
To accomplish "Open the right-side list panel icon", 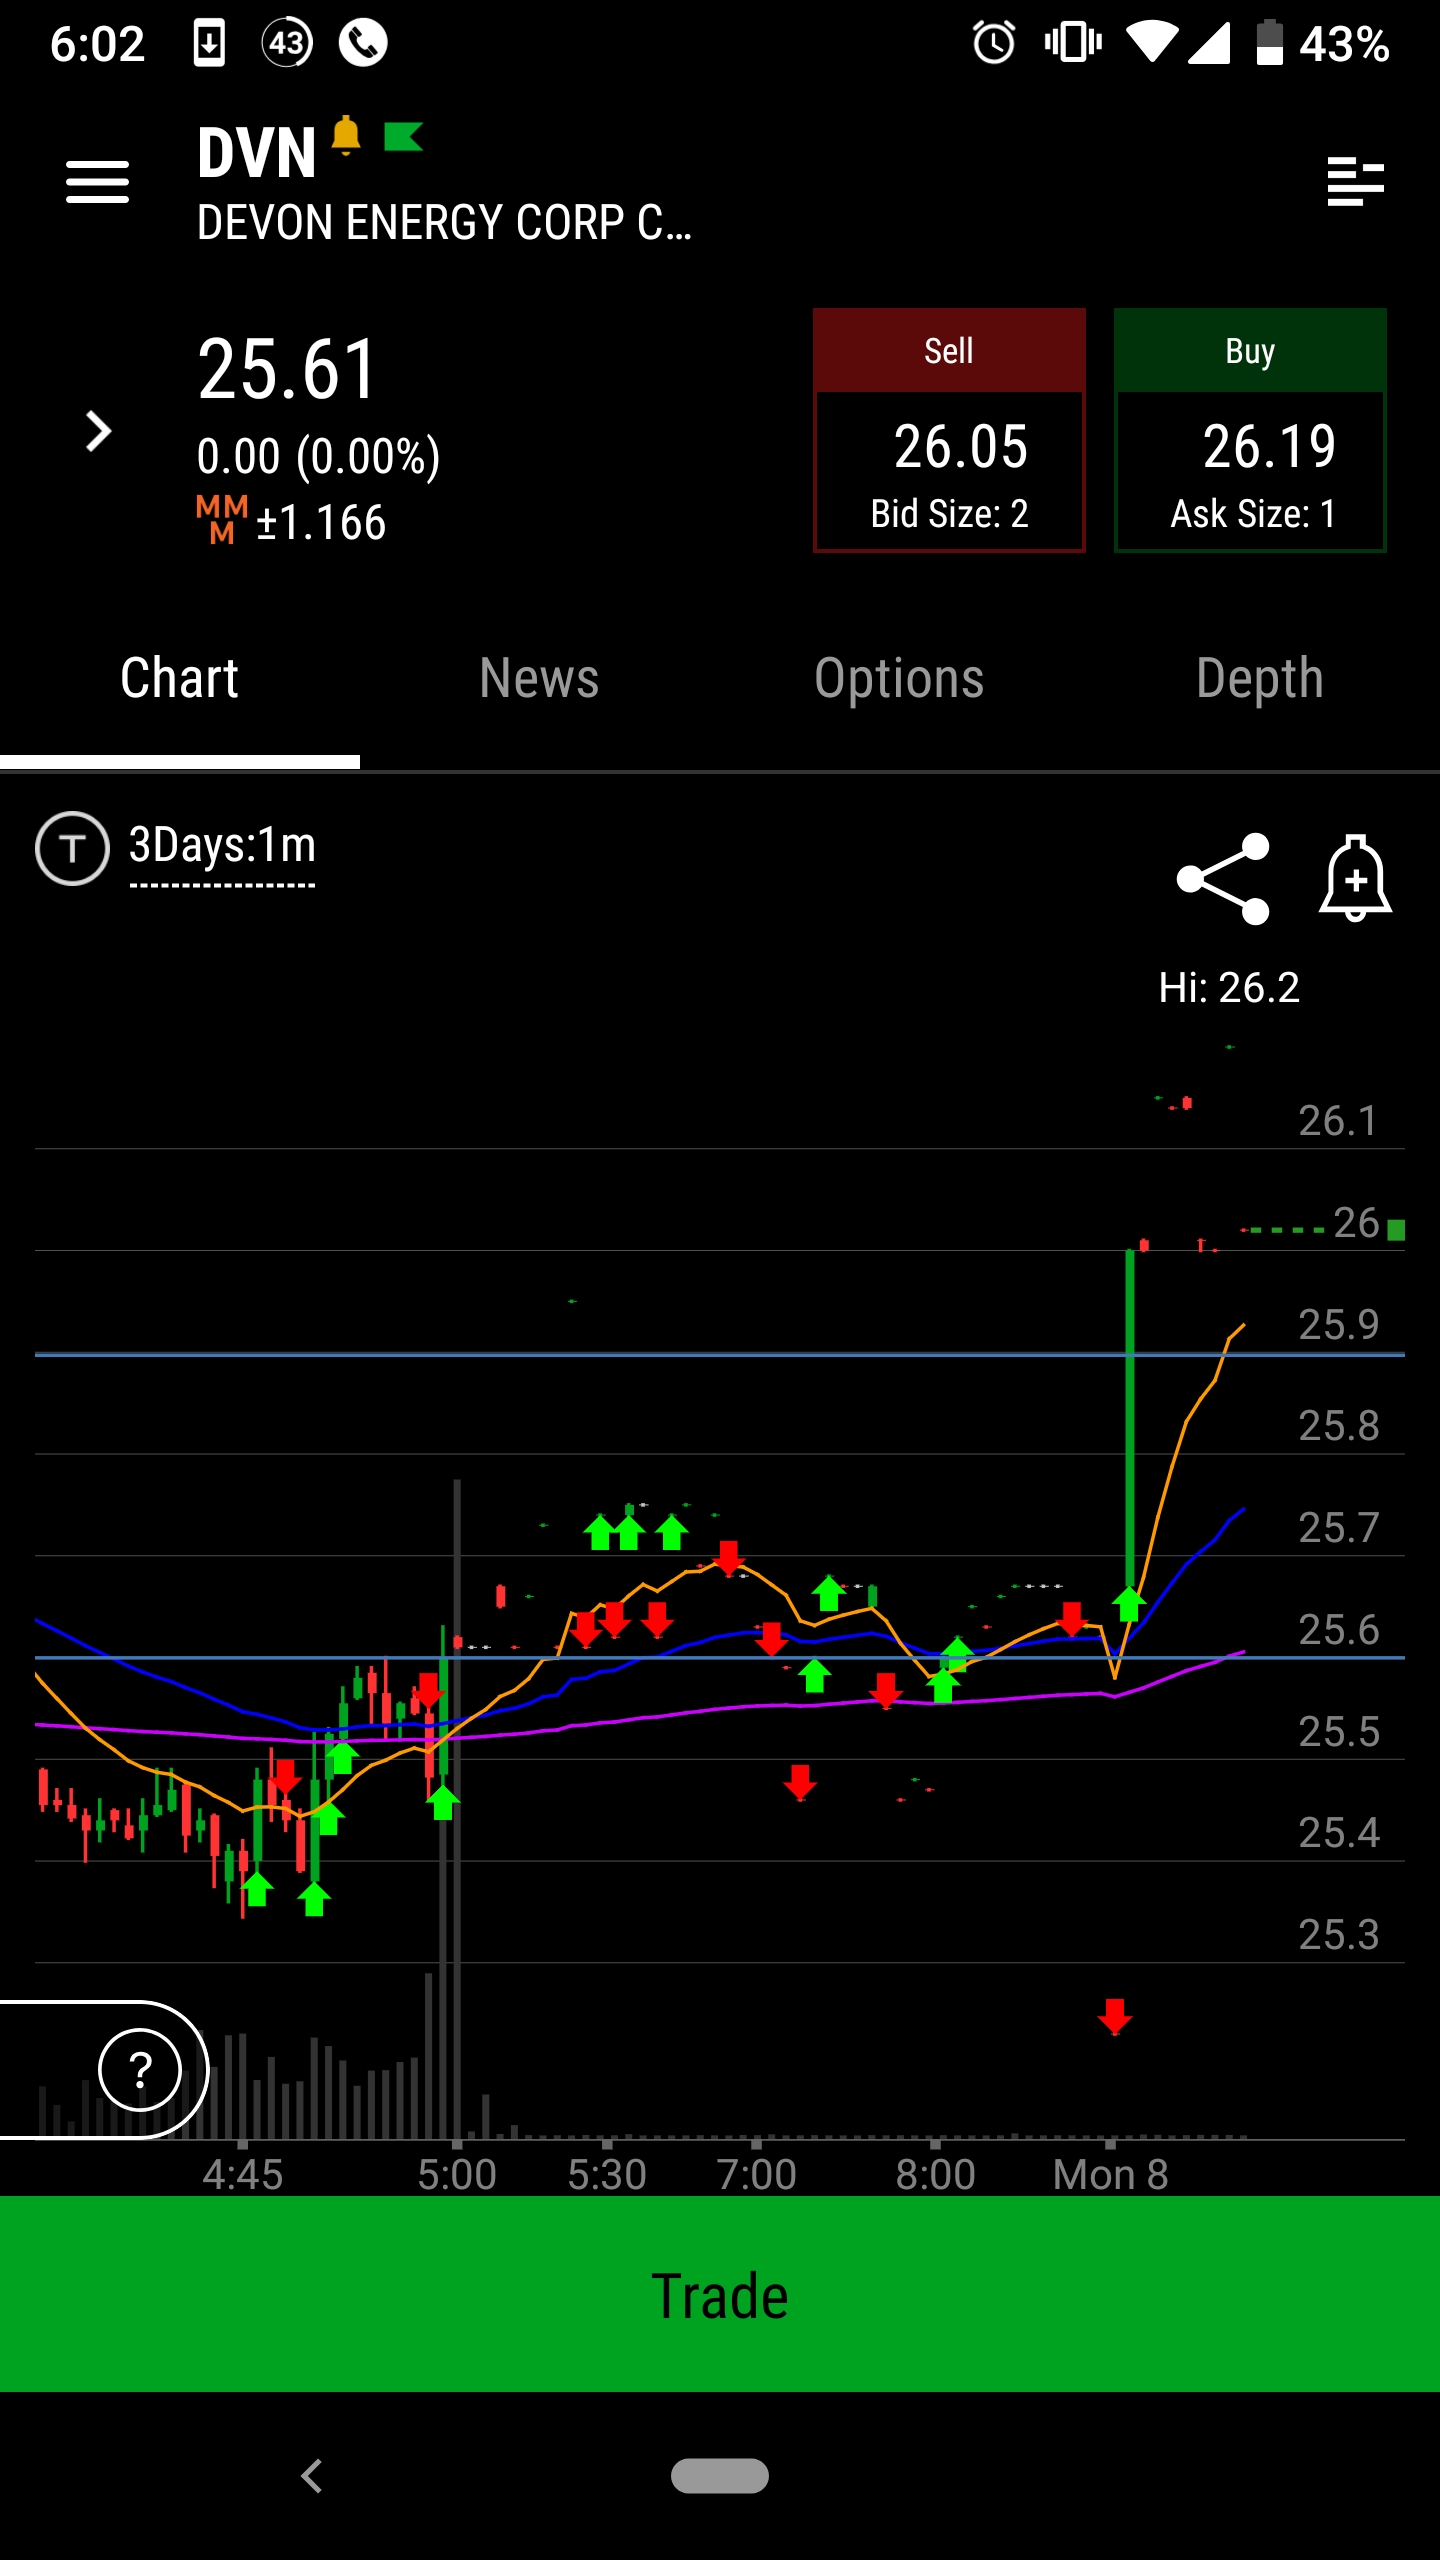I will (1355, 182).
